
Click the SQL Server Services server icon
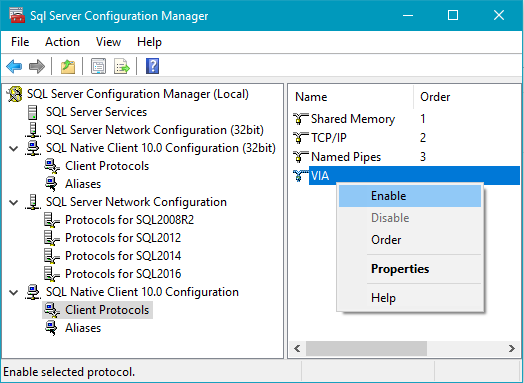pyautogui.click(x=32, y=112)
